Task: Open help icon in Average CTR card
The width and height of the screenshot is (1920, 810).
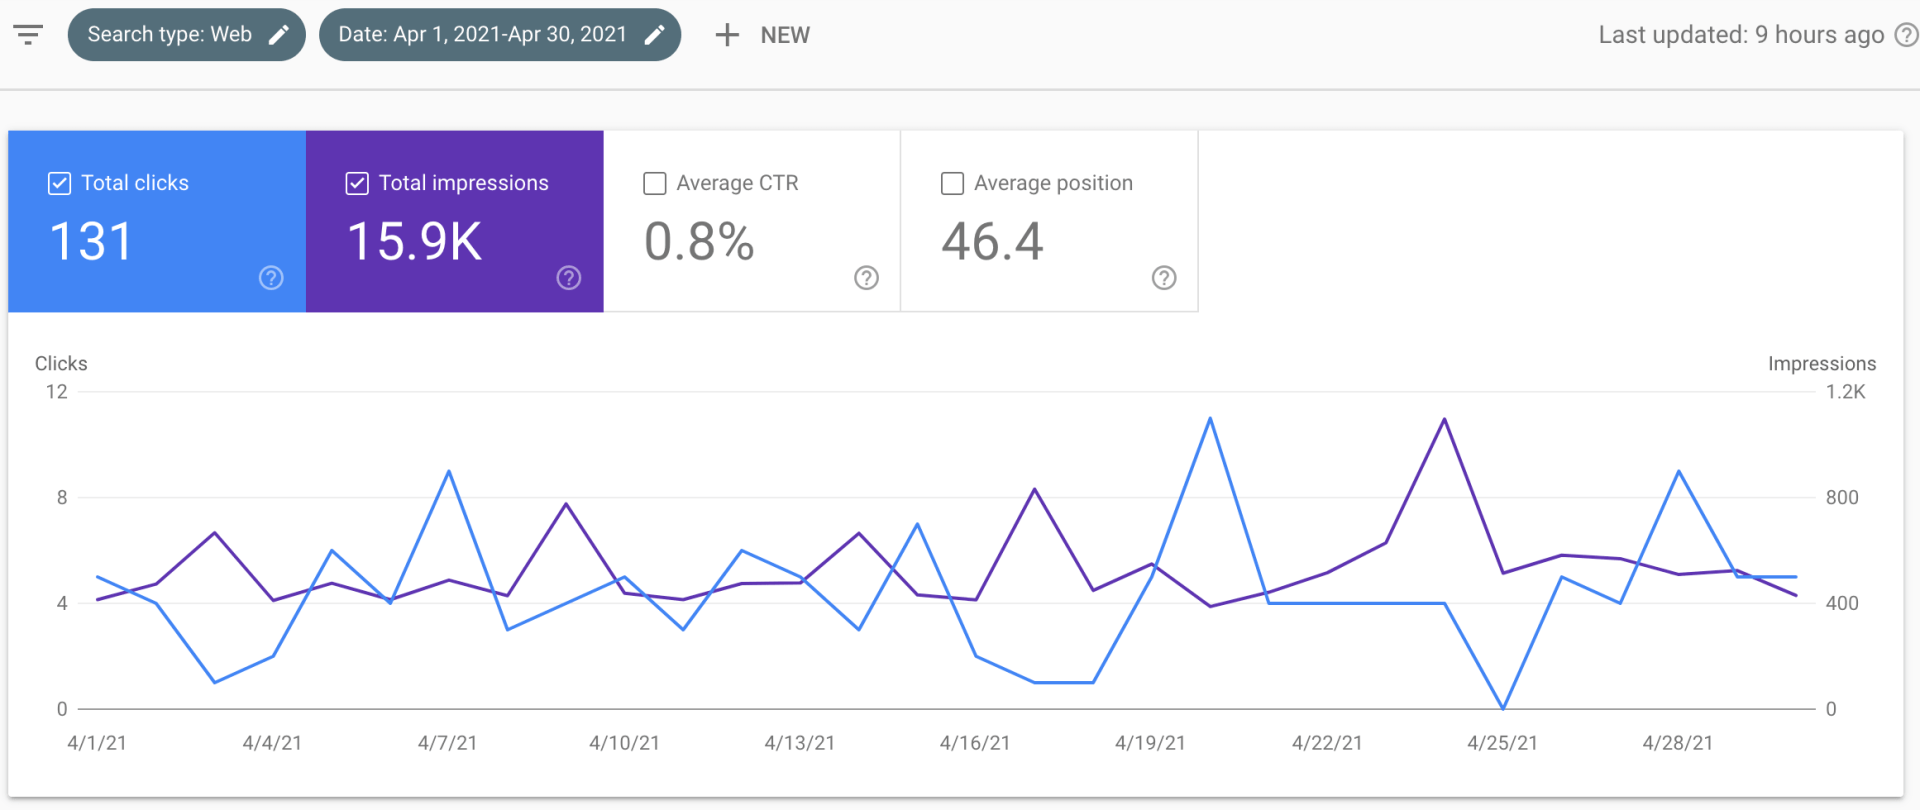Action: [866, 278]
